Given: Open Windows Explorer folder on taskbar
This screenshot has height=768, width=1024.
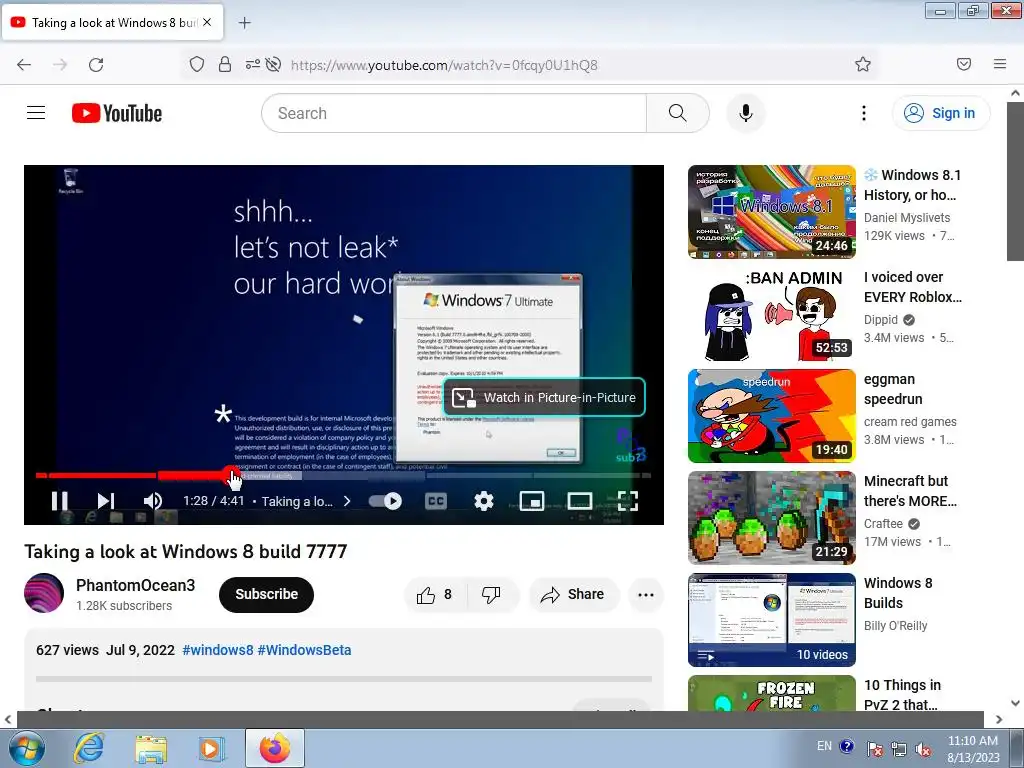Looking at the screenshot, I should pyautogui.click(x=151, y=749).
